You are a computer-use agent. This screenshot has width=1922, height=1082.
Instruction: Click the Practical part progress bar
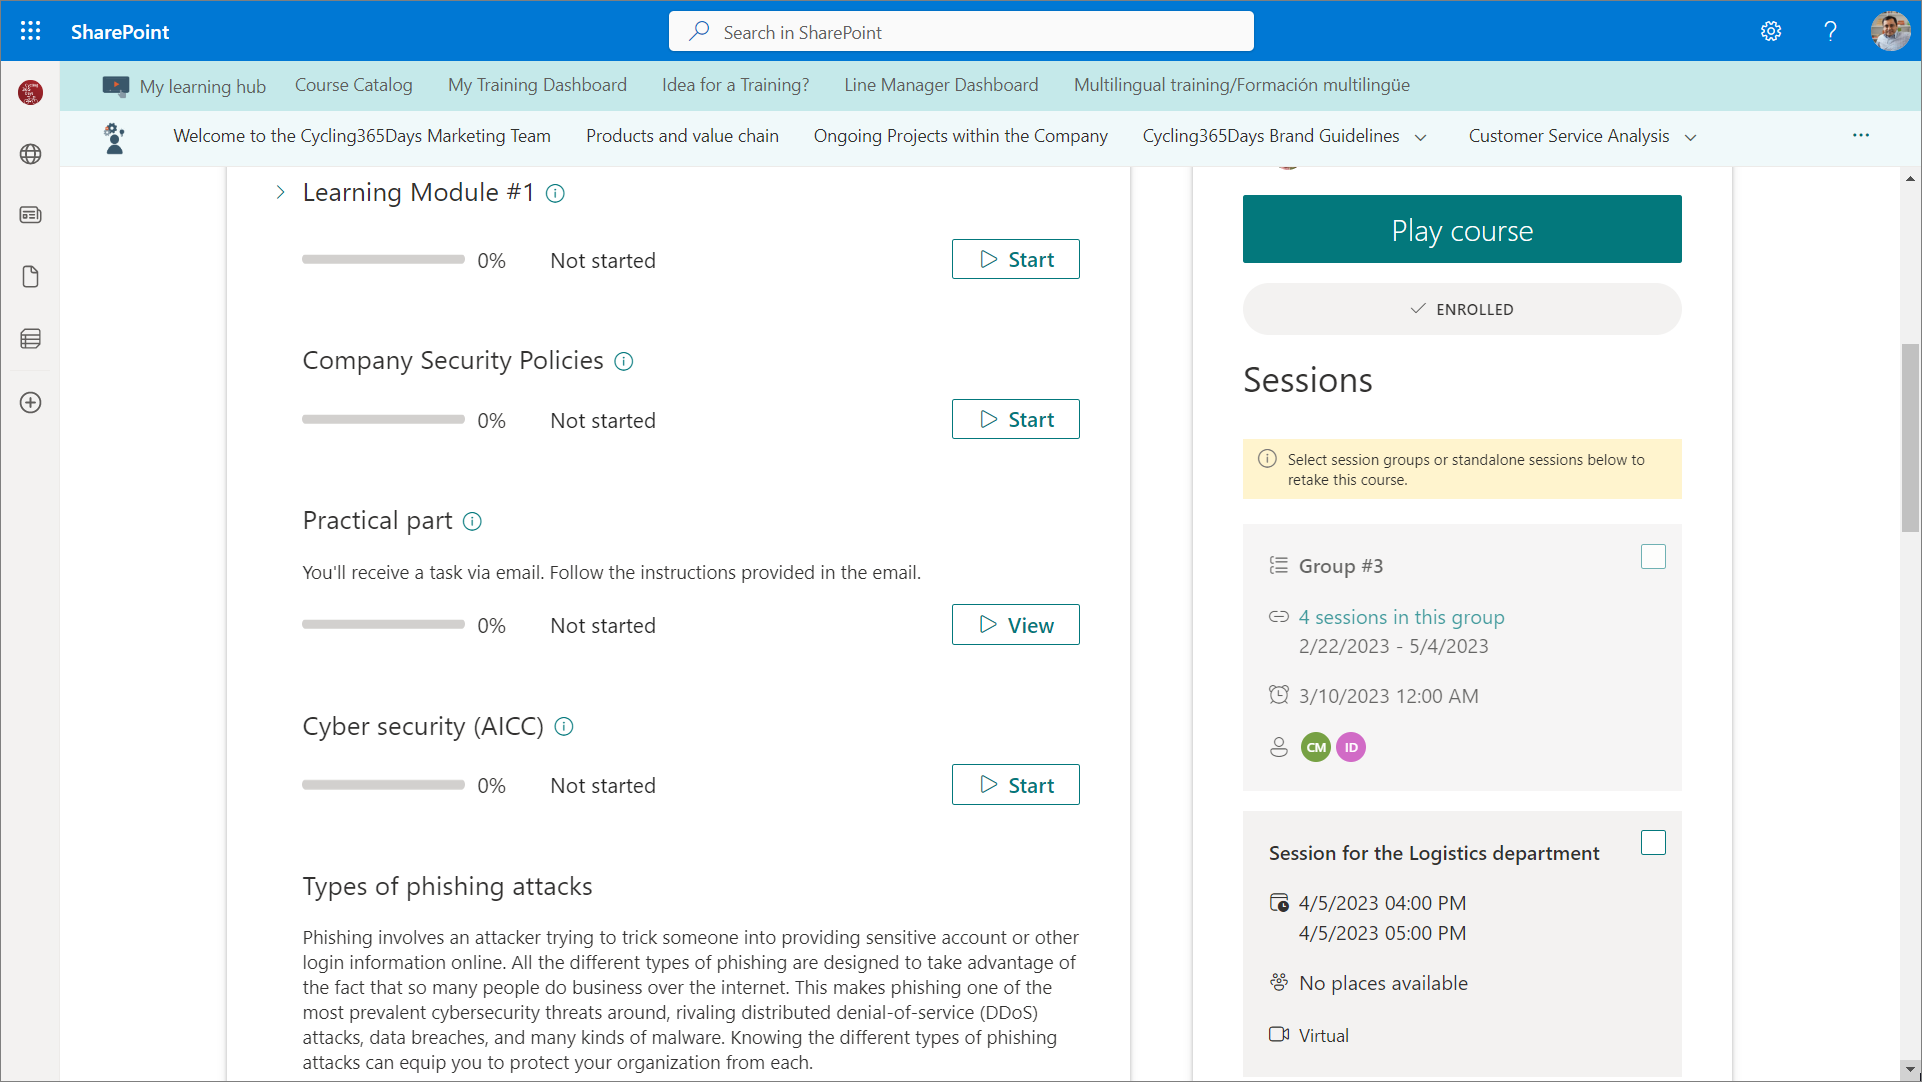click(x=383, y=625)
